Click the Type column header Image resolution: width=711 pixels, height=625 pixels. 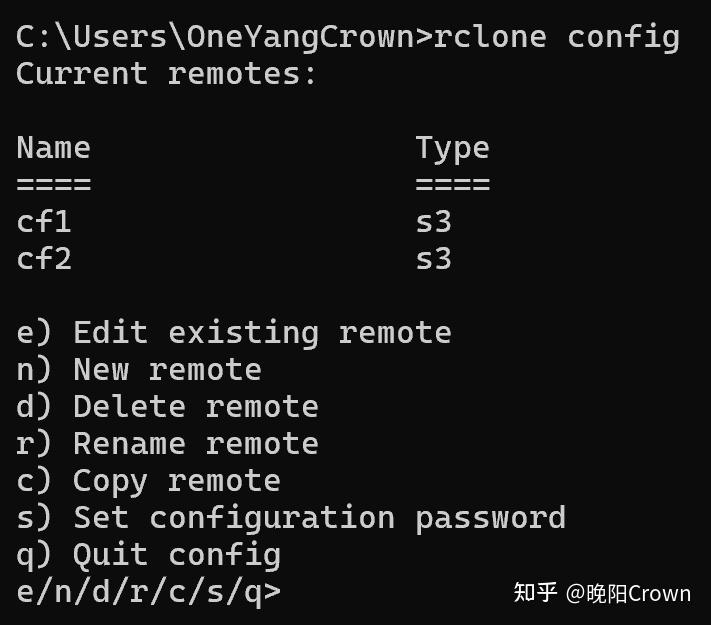[452, 148]
